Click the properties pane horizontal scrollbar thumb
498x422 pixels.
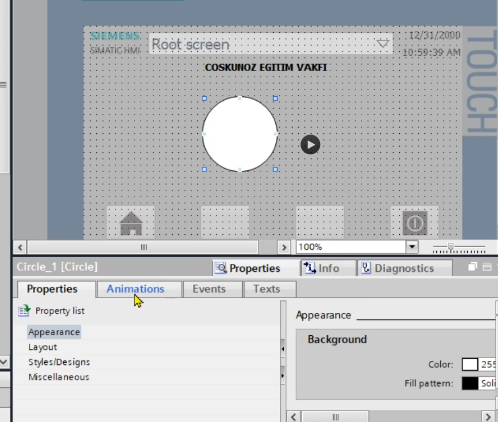pyautogui.click(x=335, y=417)
